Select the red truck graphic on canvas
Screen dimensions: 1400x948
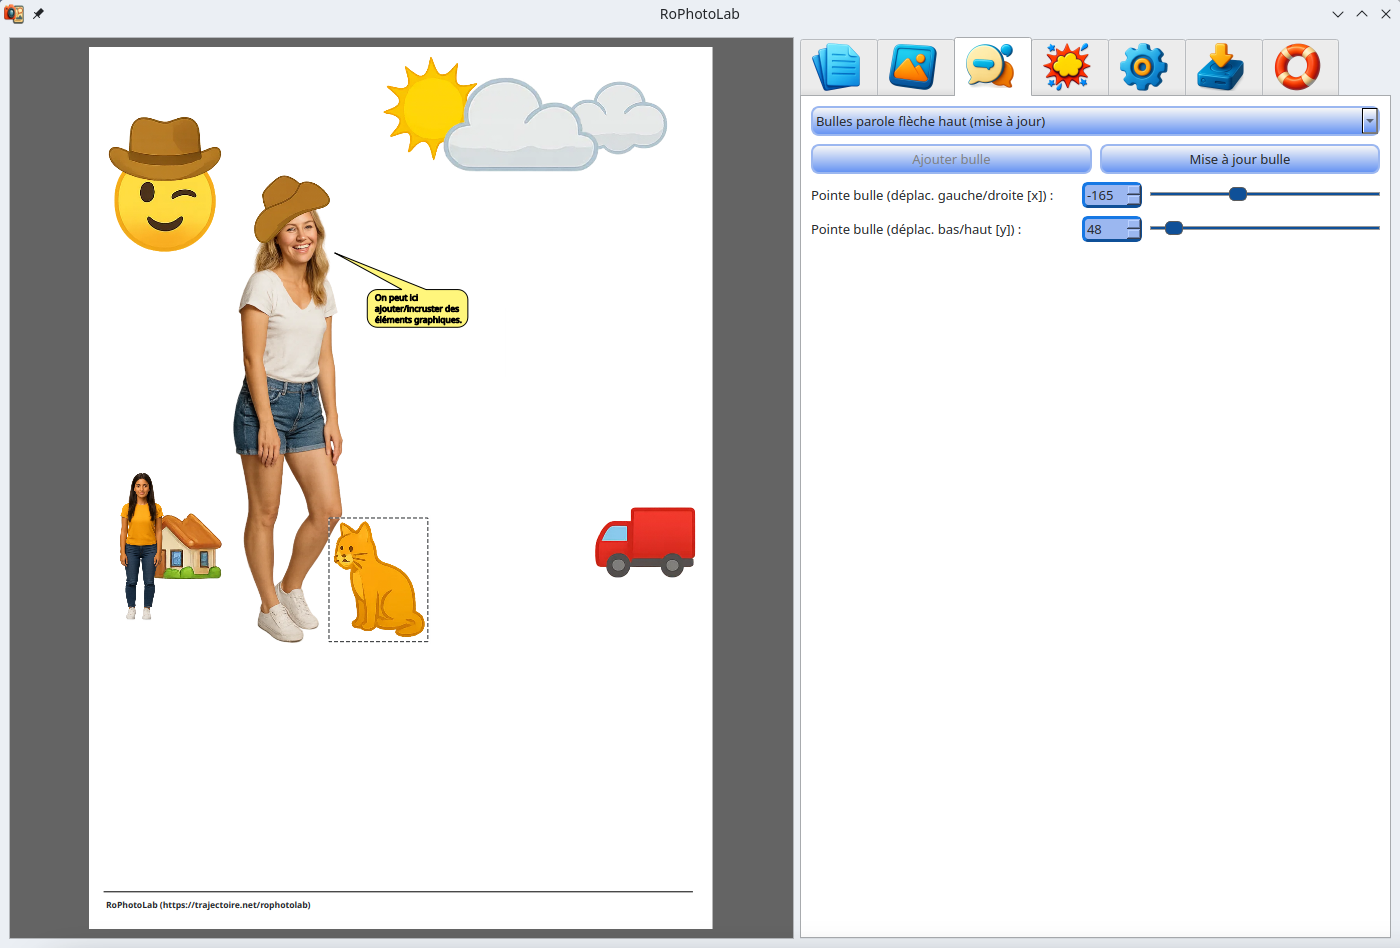[646, 541]
